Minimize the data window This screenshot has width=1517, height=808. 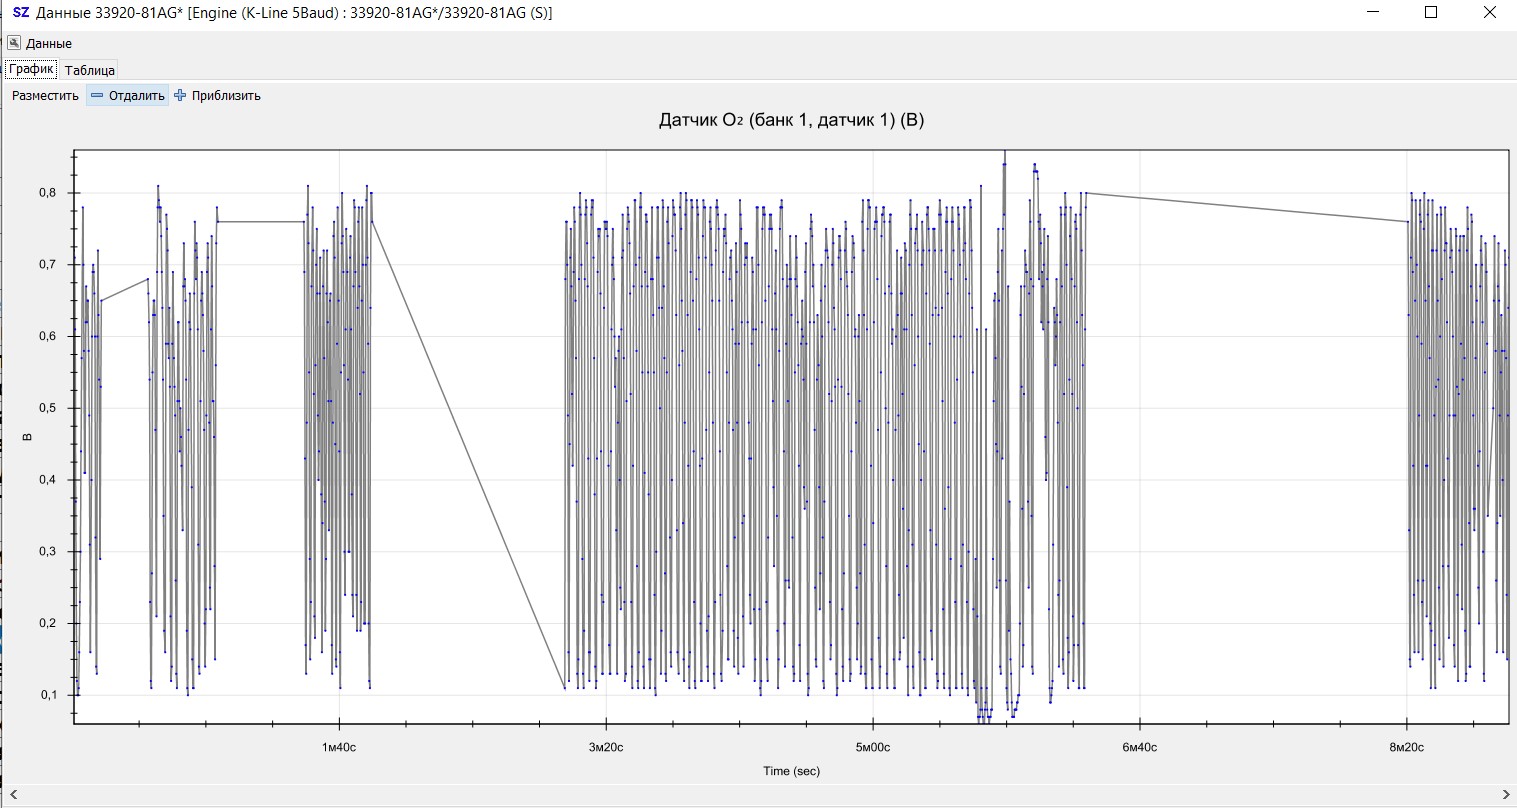click(x=1375, y=13)
